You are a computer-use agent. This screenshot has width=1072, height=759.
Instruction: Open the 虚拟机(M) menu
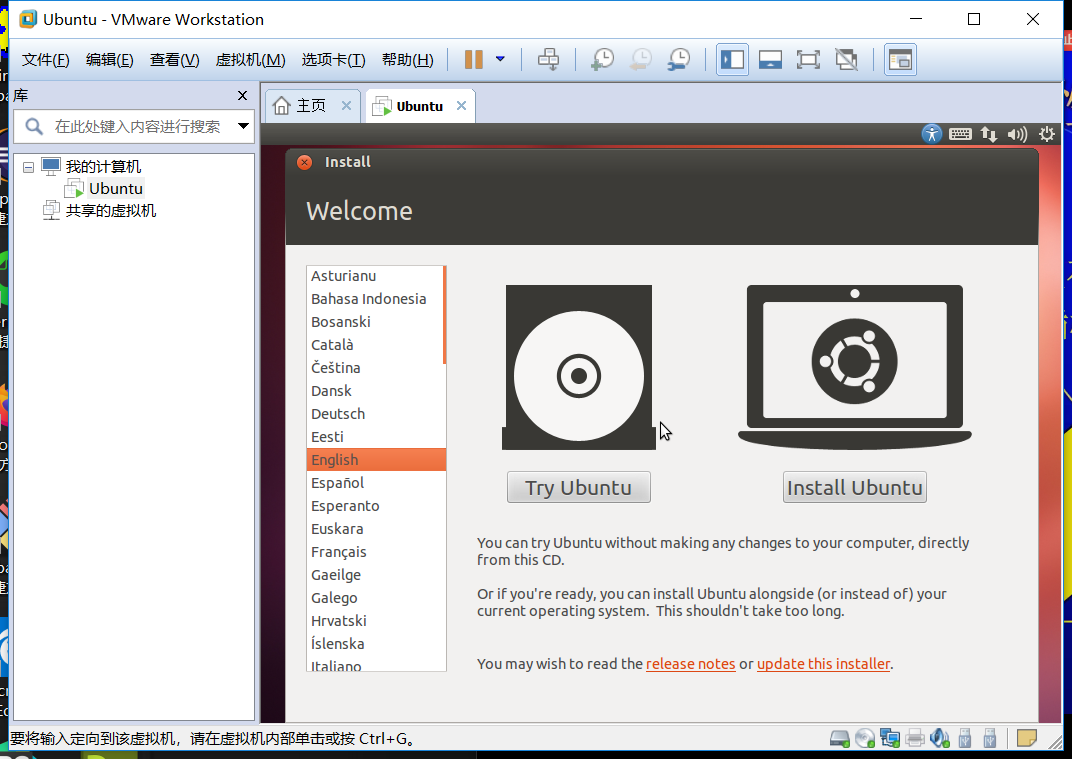click(x=250, y=60)
